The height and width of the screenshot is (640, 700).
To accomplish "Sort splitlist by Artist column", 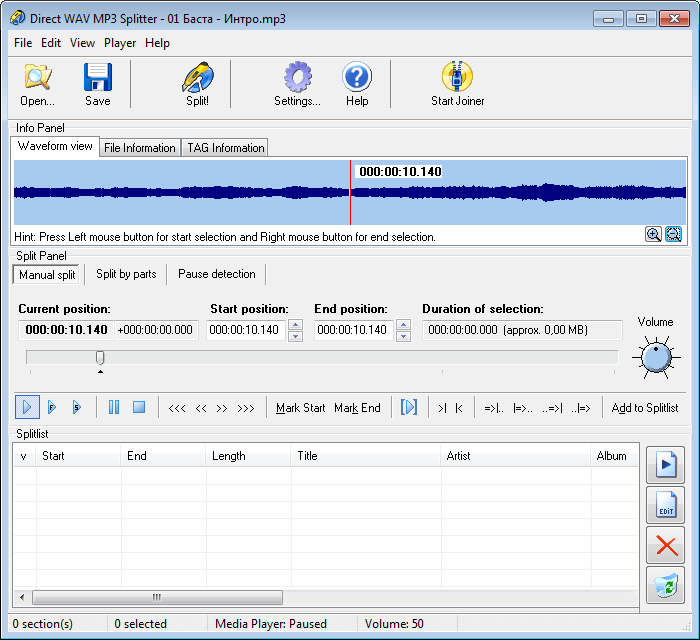I will (516, 456).
